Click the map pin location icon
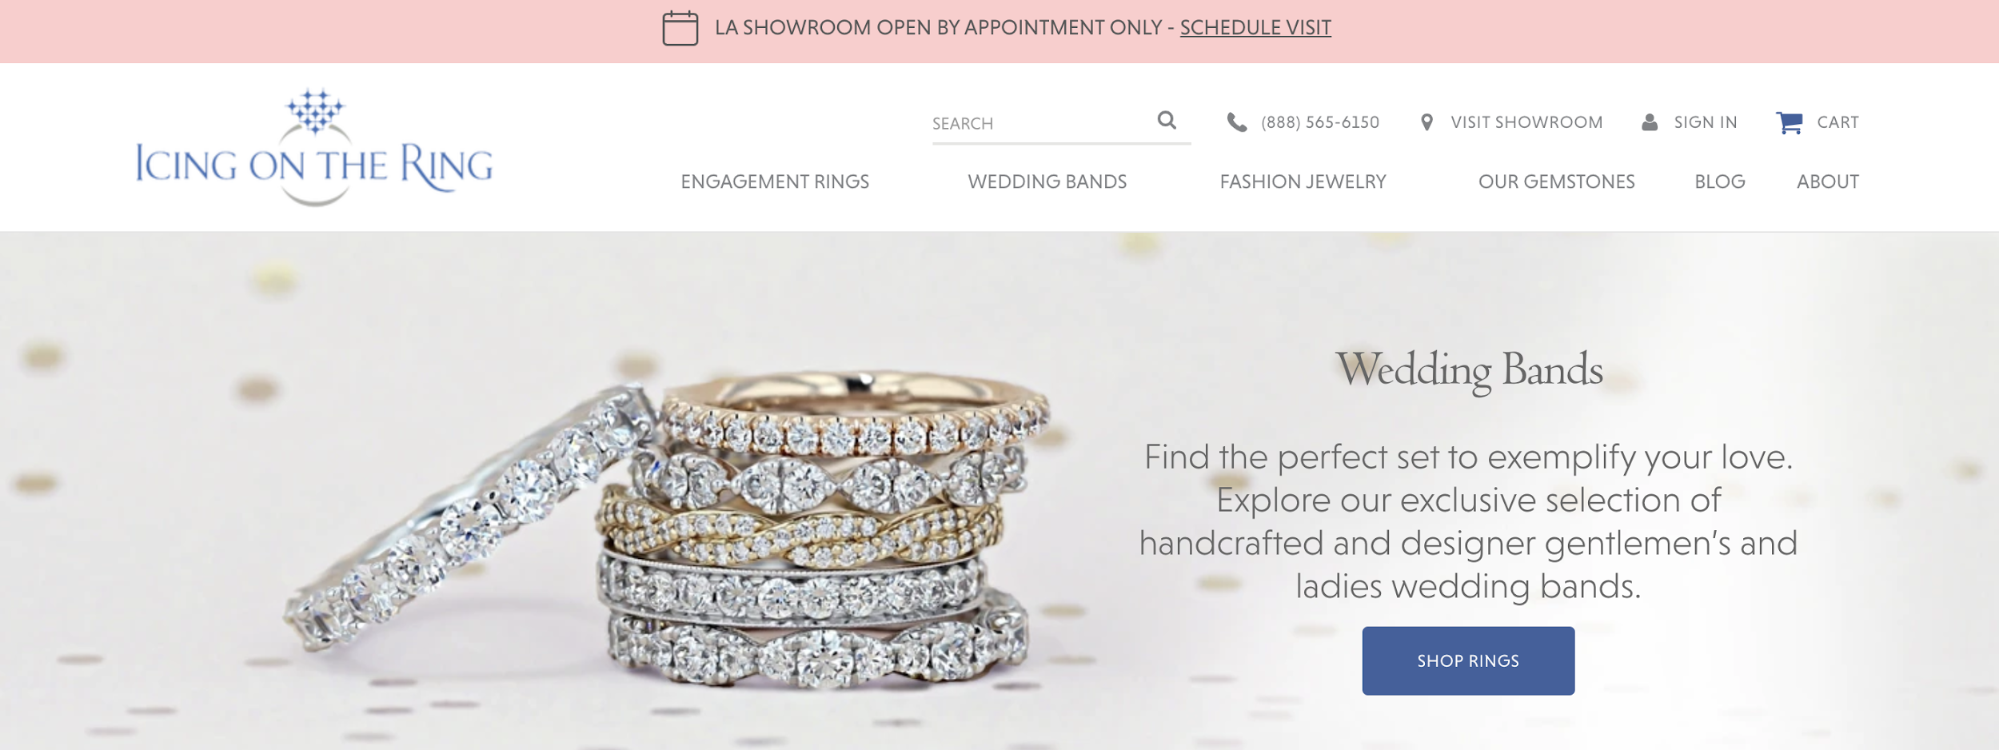Viewport: 1999px width, 751px height. 1427,122
